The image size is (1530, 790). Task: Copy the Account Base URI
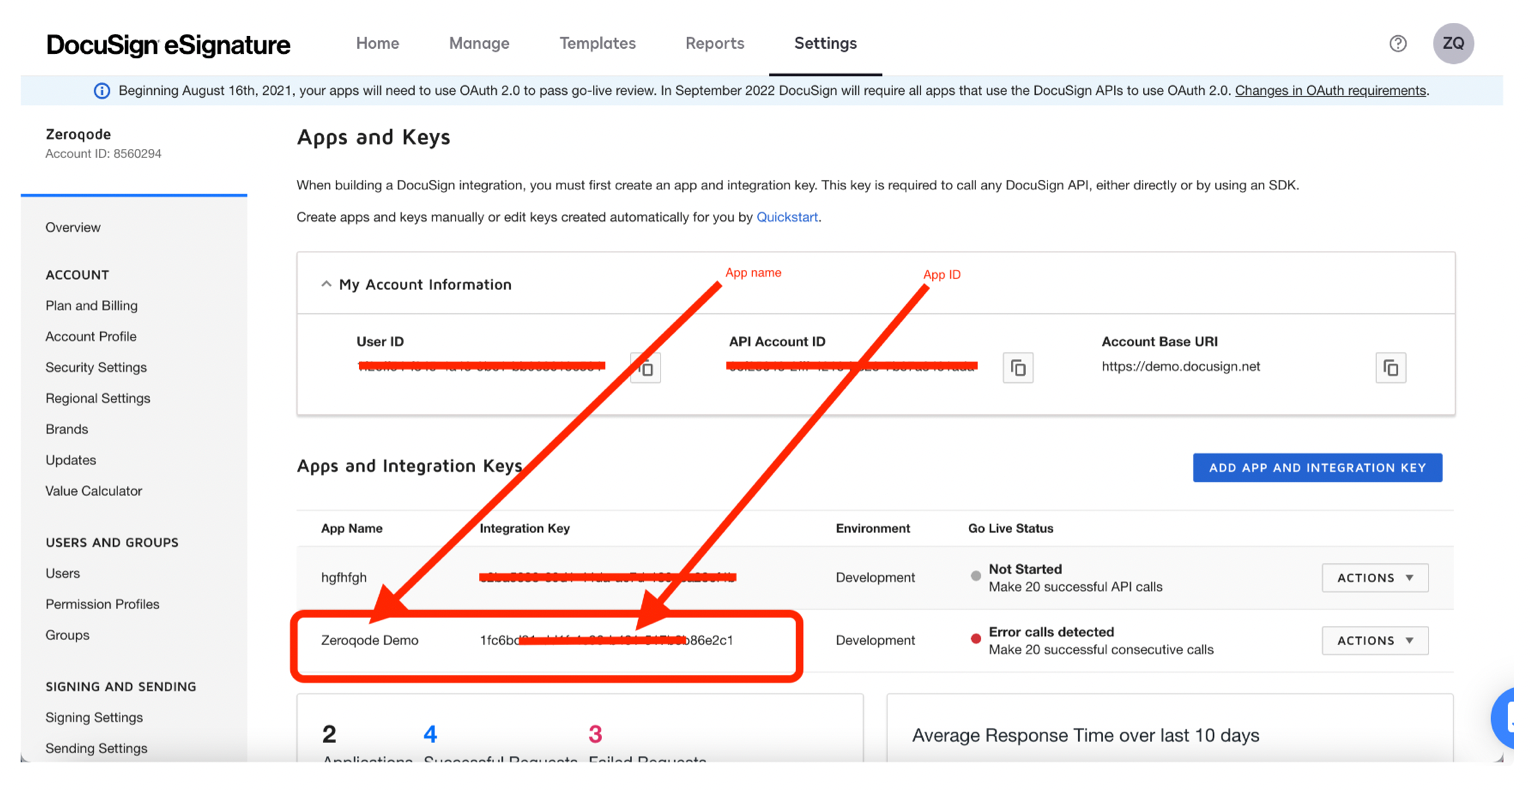pos(1391,368)
